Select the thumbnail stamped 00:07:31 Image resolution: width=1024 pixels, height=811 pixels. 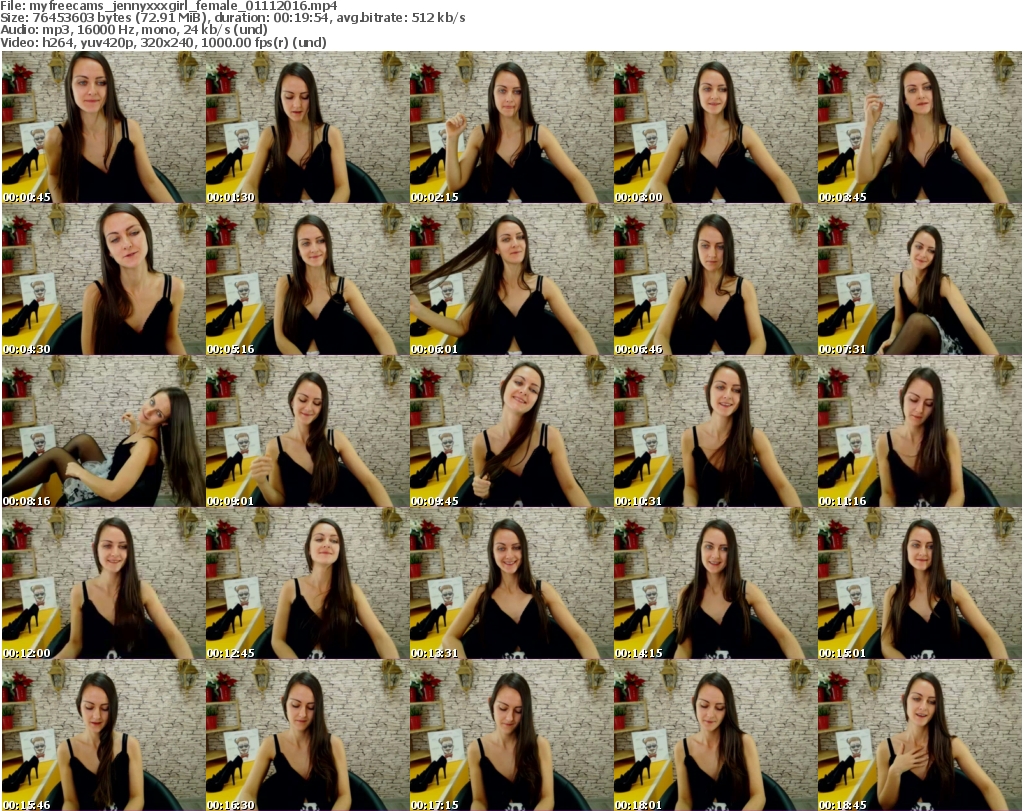click(x=919, y=279)
